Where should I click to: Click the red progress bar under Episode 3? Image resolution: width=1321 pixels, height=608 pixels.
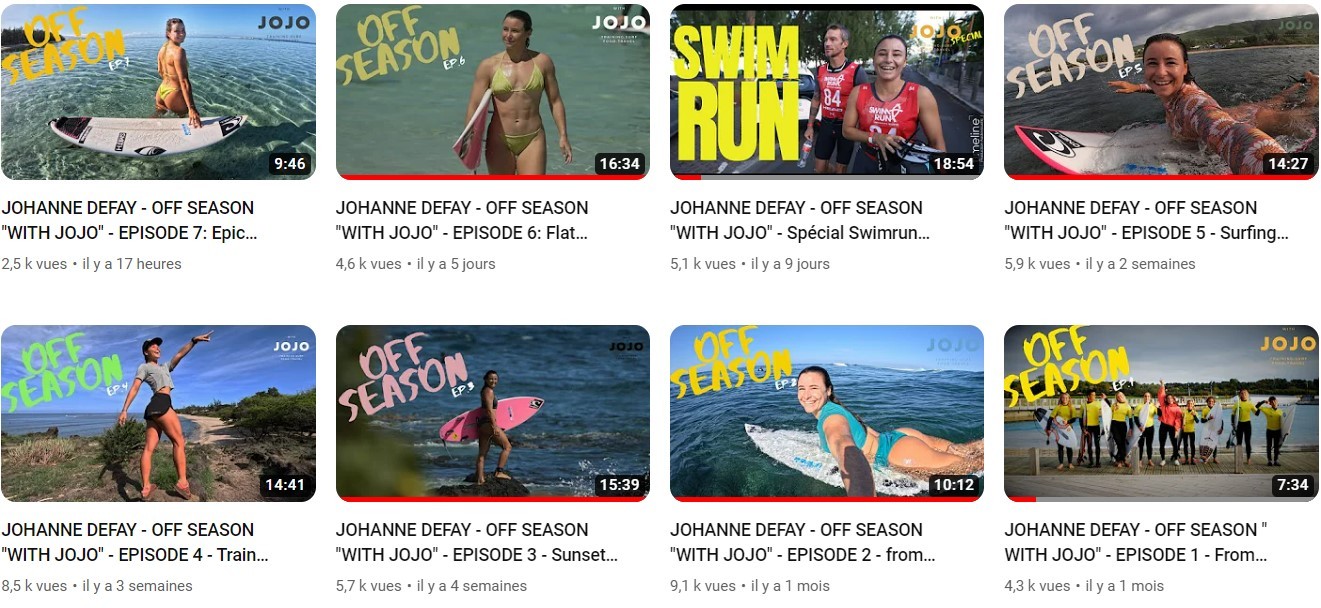click(x=493, y=498)
